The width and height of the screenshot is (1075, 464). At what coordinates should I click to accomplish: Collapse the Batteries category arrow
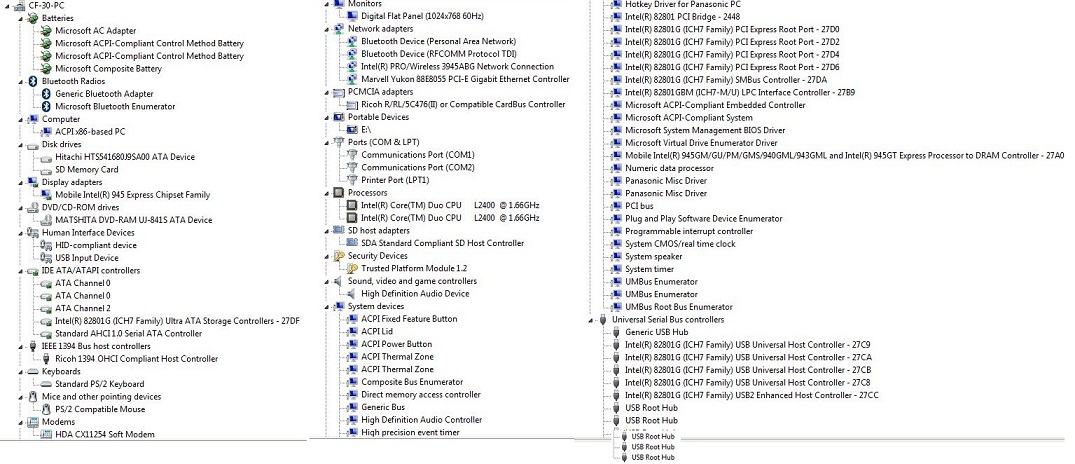click(x=21, y=19)
